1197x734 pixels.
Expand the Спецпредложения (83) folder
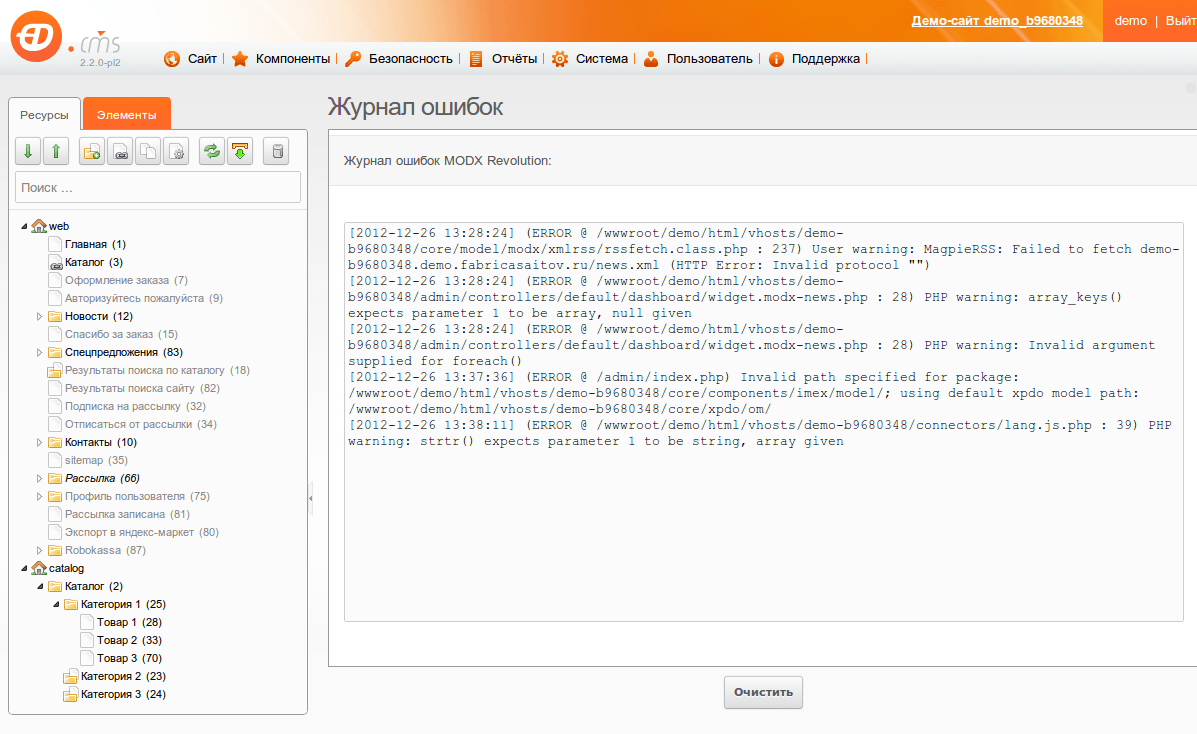pos(40,352)
